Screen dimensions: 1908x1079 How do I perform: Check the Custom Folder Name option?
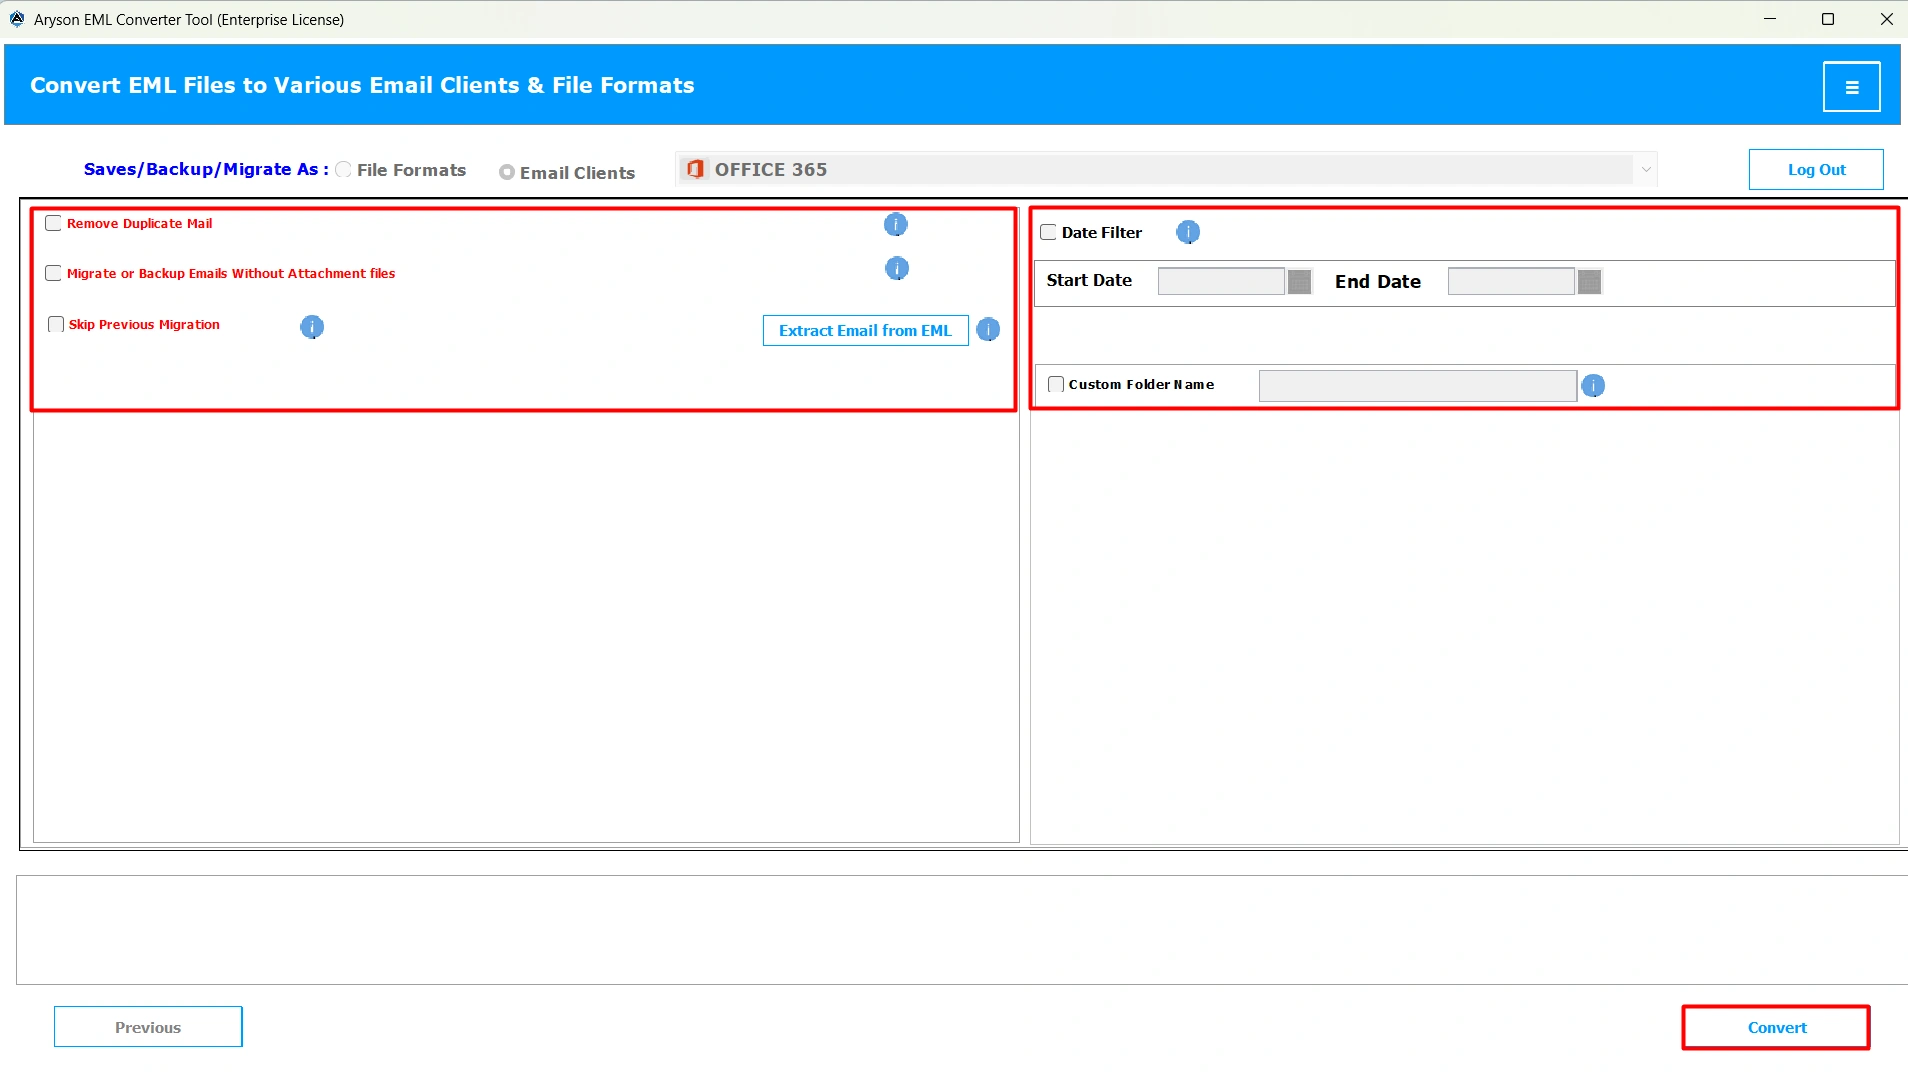pos(1056,384)
